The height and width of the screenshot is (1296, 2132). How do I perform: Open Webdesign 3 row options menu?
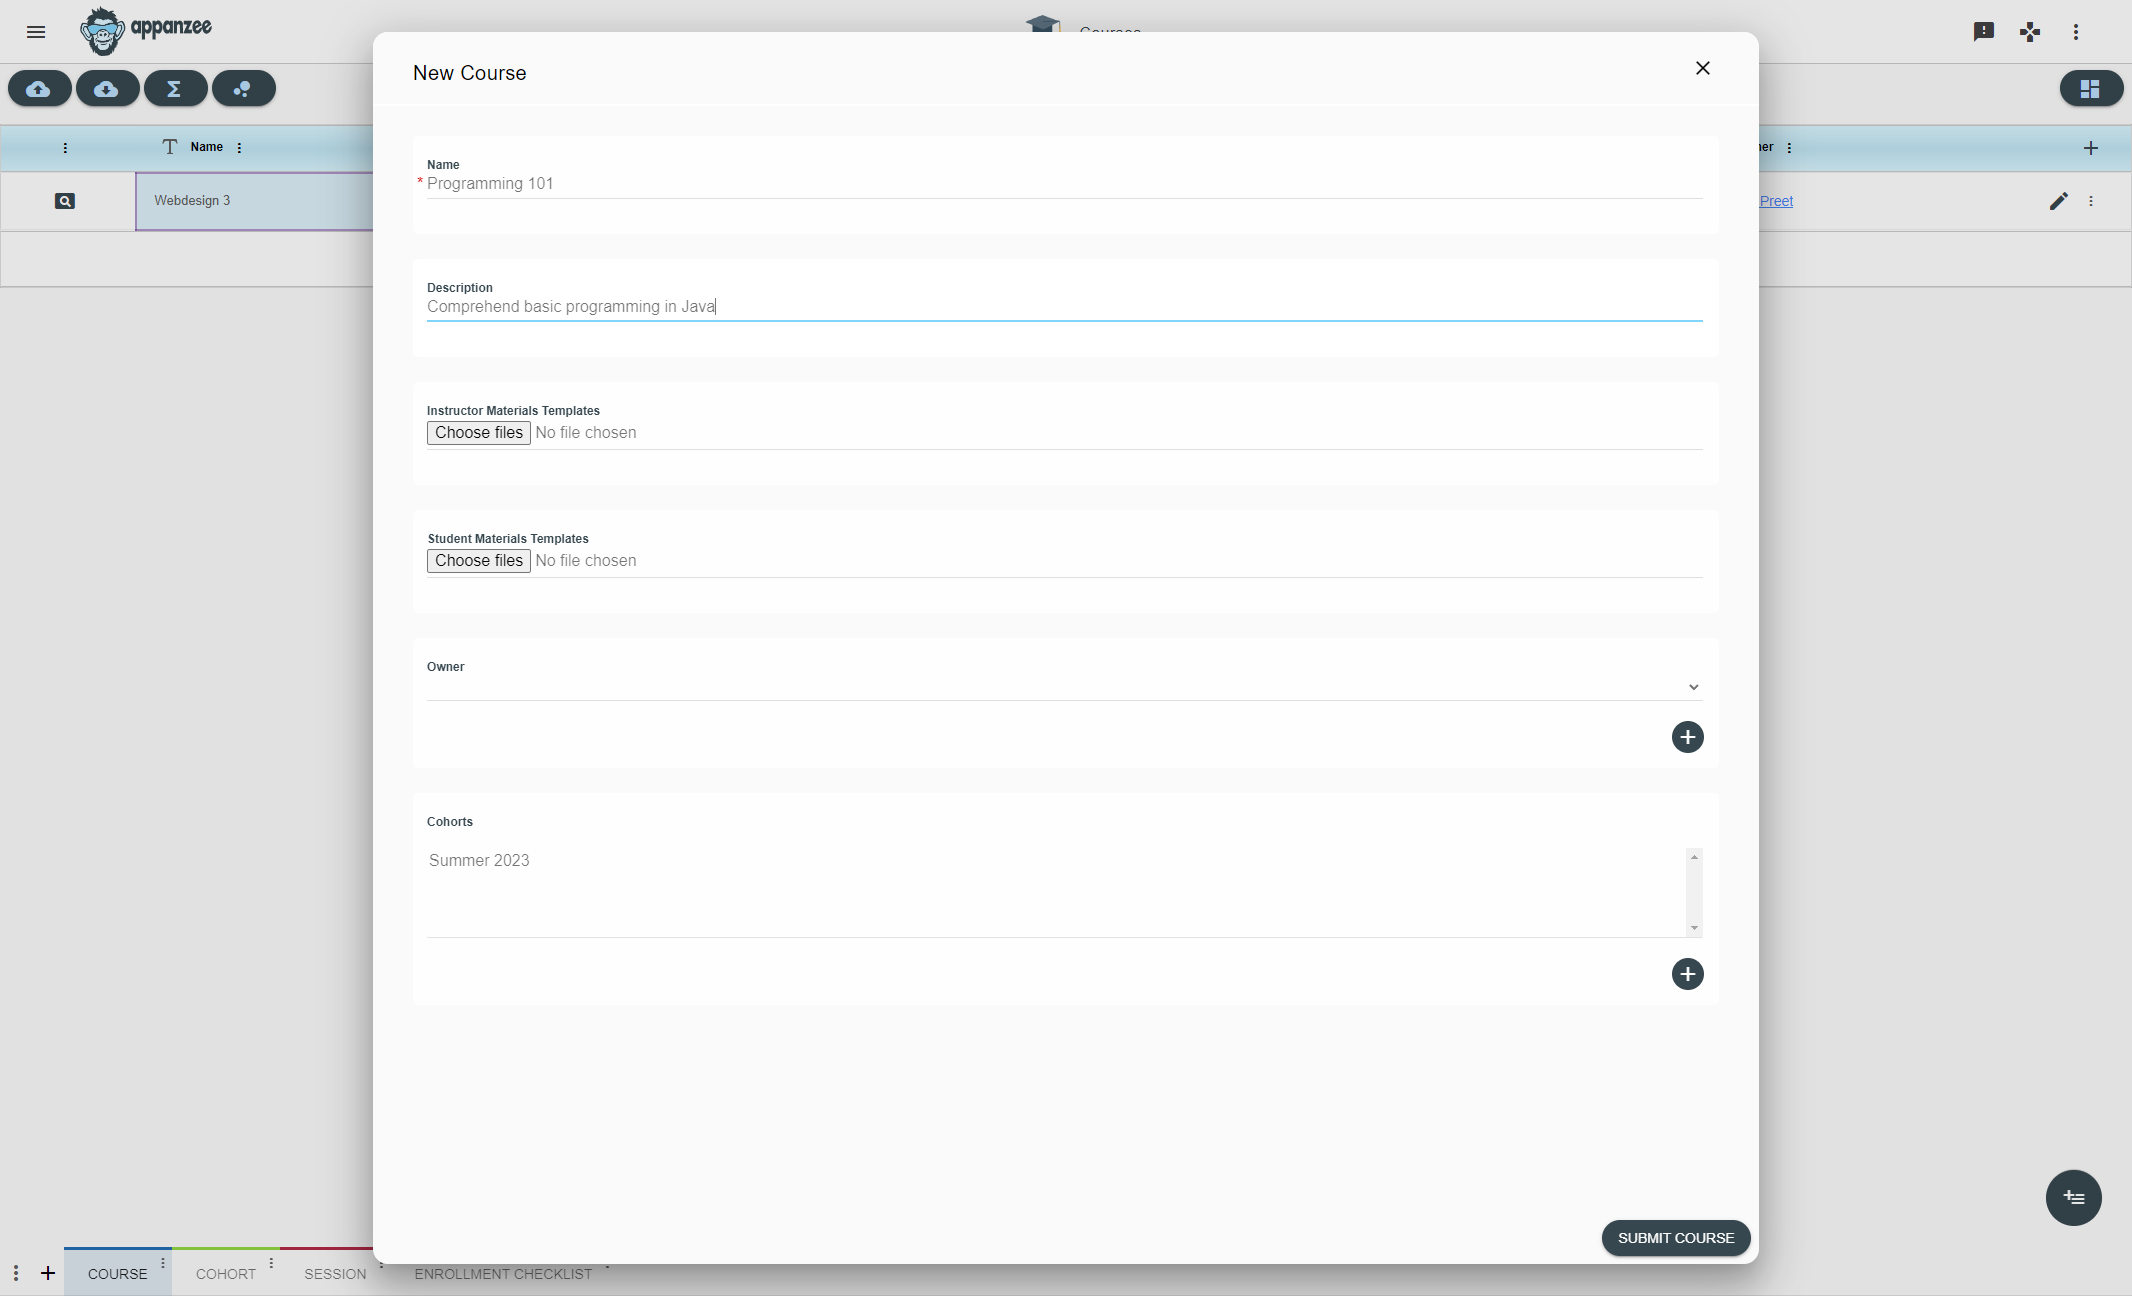pyautogui.click(x=2091, y=201)
